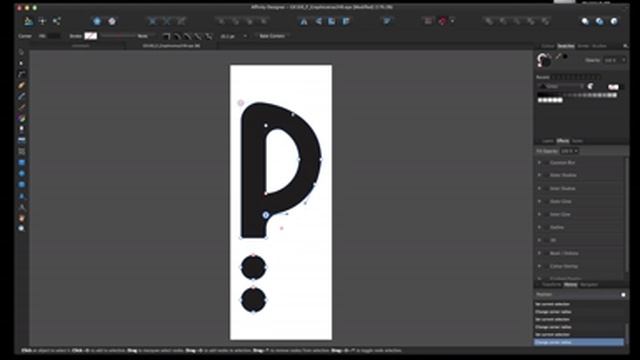The width and height of the screenshot is (640, 360).
Task: Click the Bake Corners button
Action: [x=272, y=36]
